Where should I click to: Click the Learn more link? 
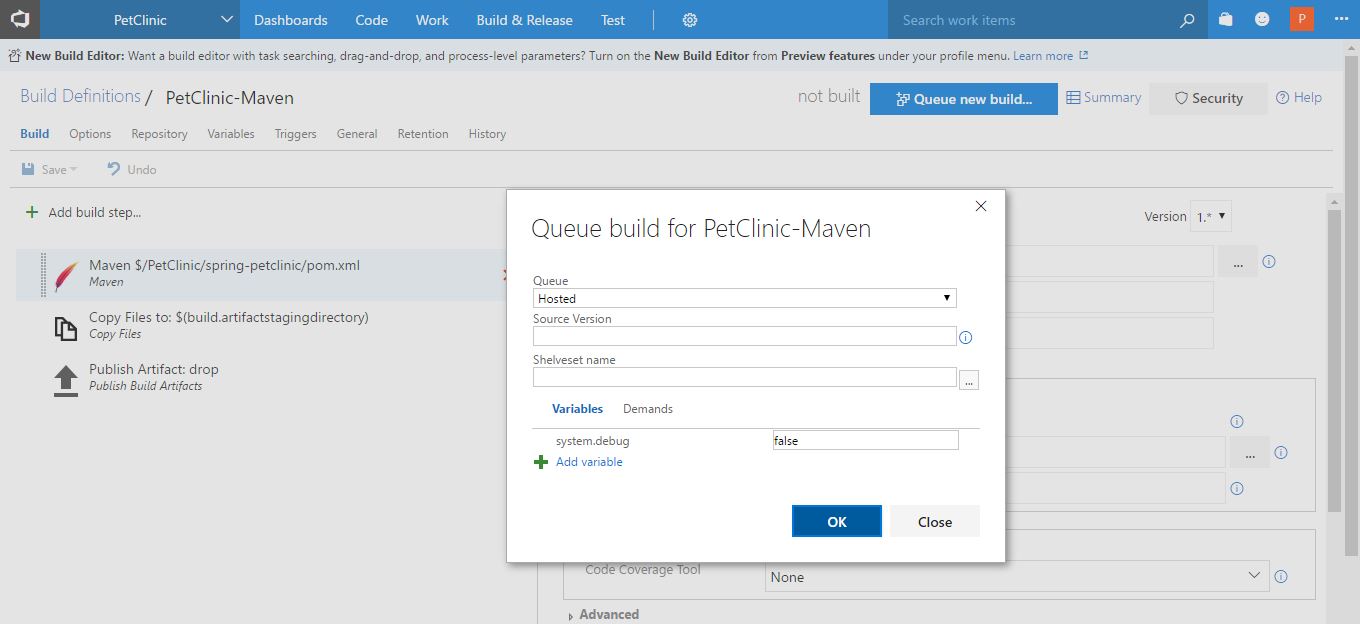pyautogui.click(x=1043, y=56)
